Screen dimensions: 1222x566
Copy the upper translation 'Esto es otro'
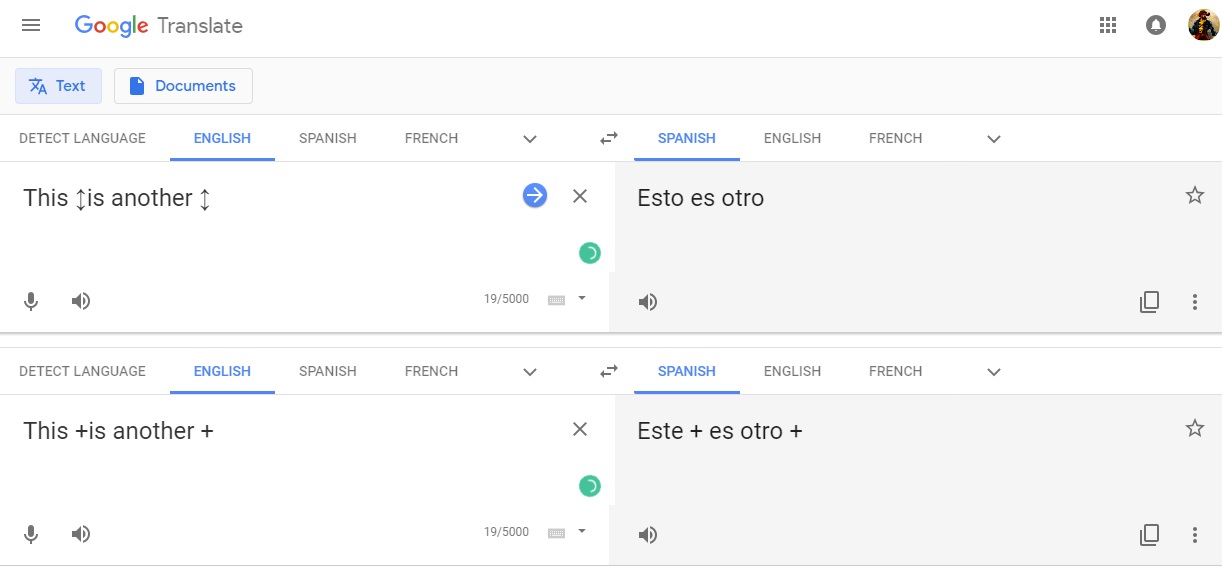(1150, 301)
